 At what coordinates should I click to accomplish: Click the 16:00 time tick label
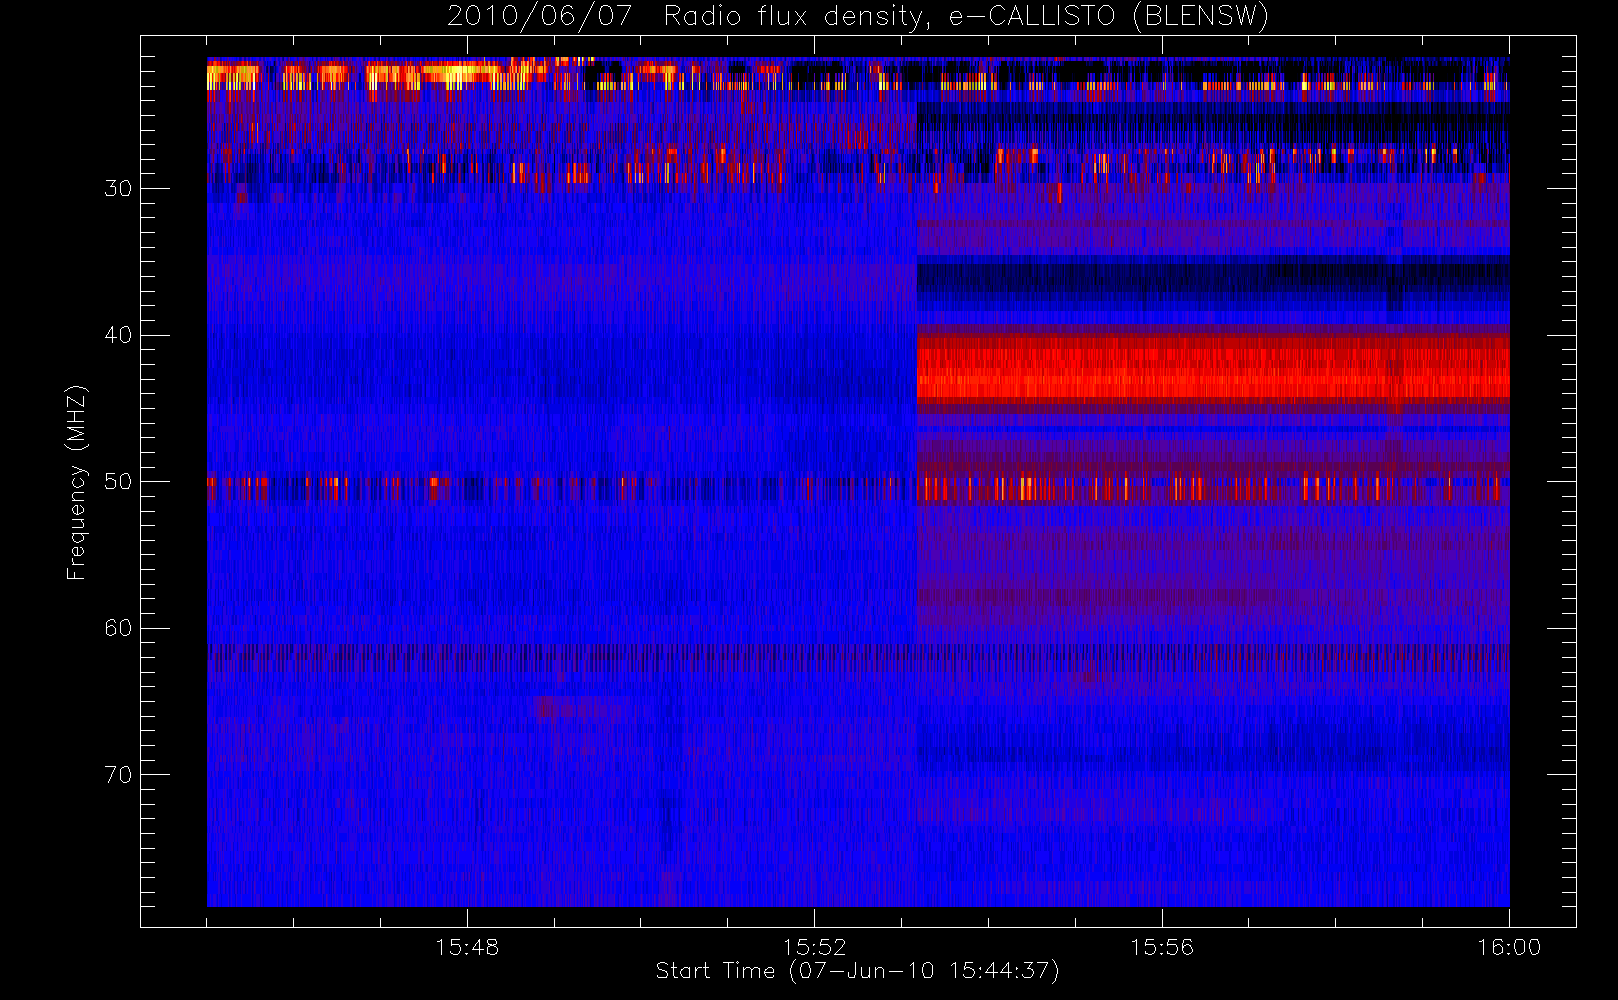click(1509, 947)
